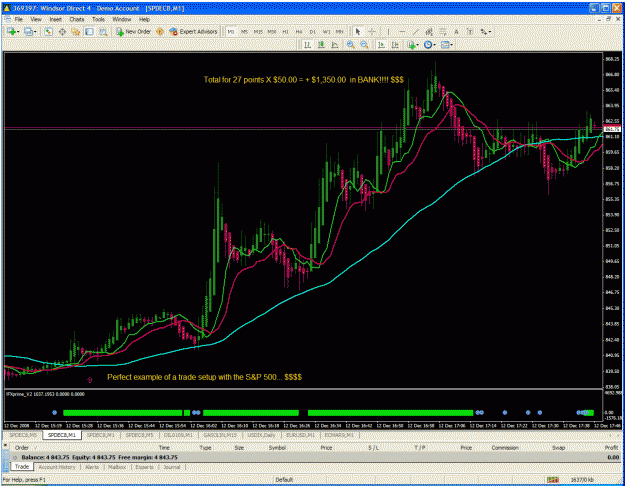This screenshot has height=486, width=625.
Task: Open the Alerts terminal tab
Action: click(x=92, y=467)
